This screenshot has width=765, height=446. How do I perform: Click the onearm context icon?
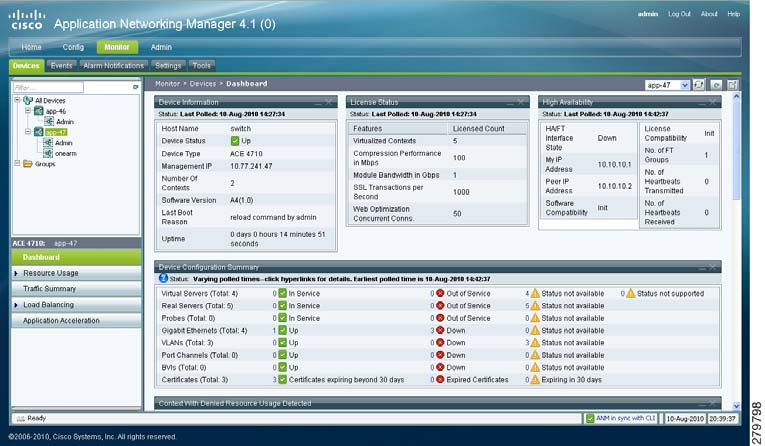[x=47, y=153]
